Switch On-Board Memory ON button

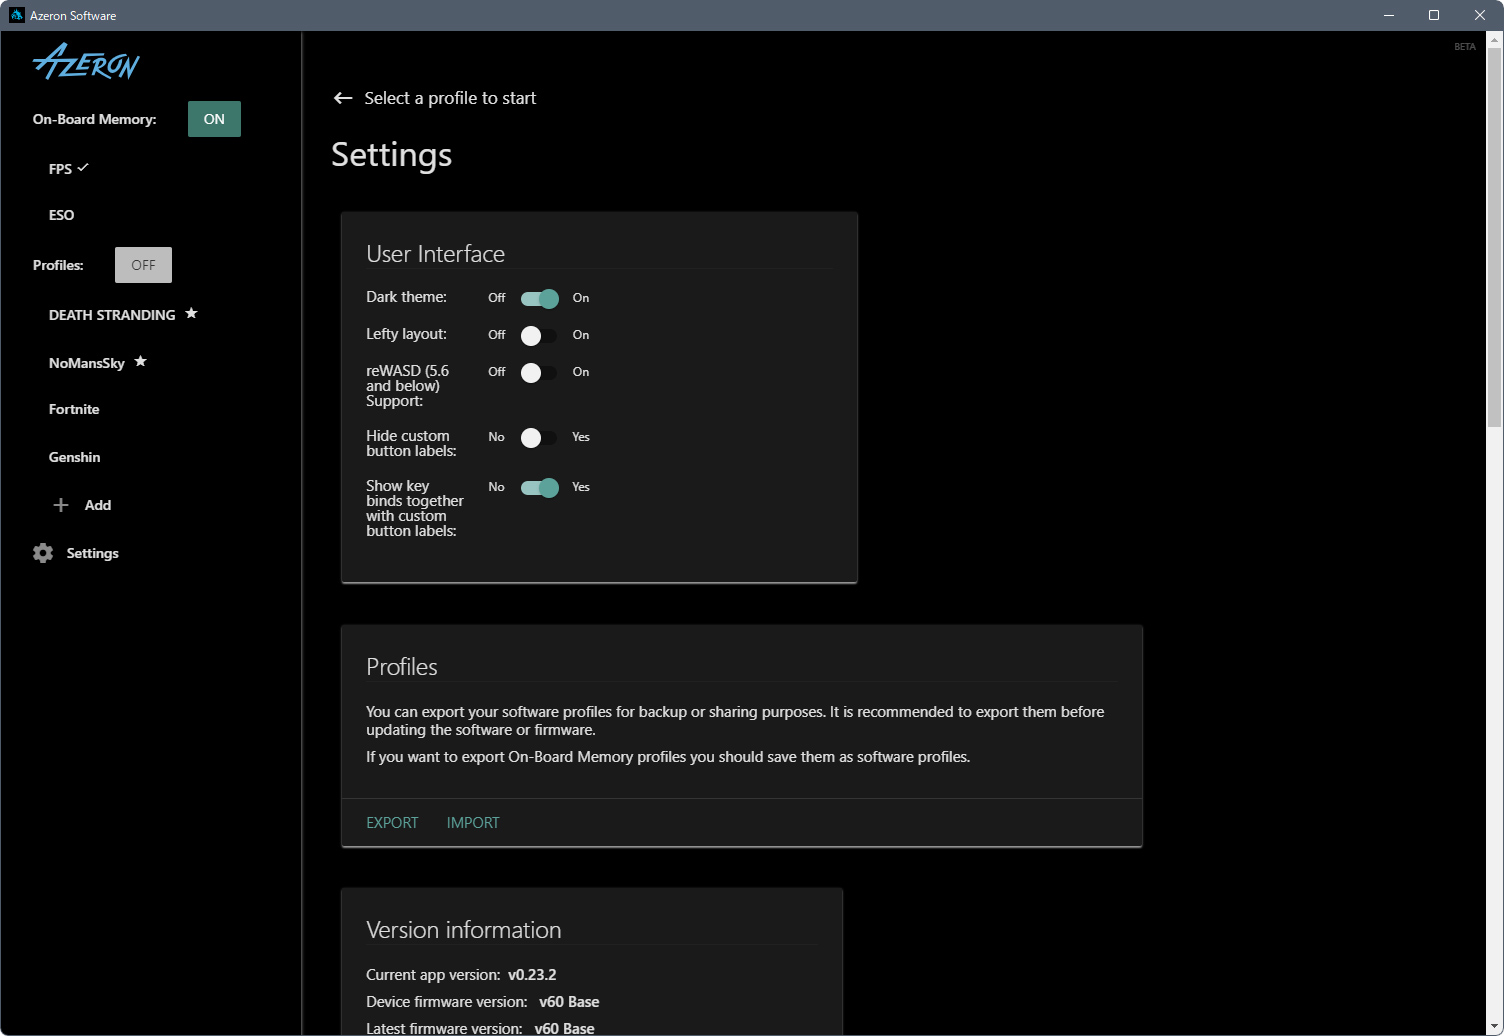(214, 119)
